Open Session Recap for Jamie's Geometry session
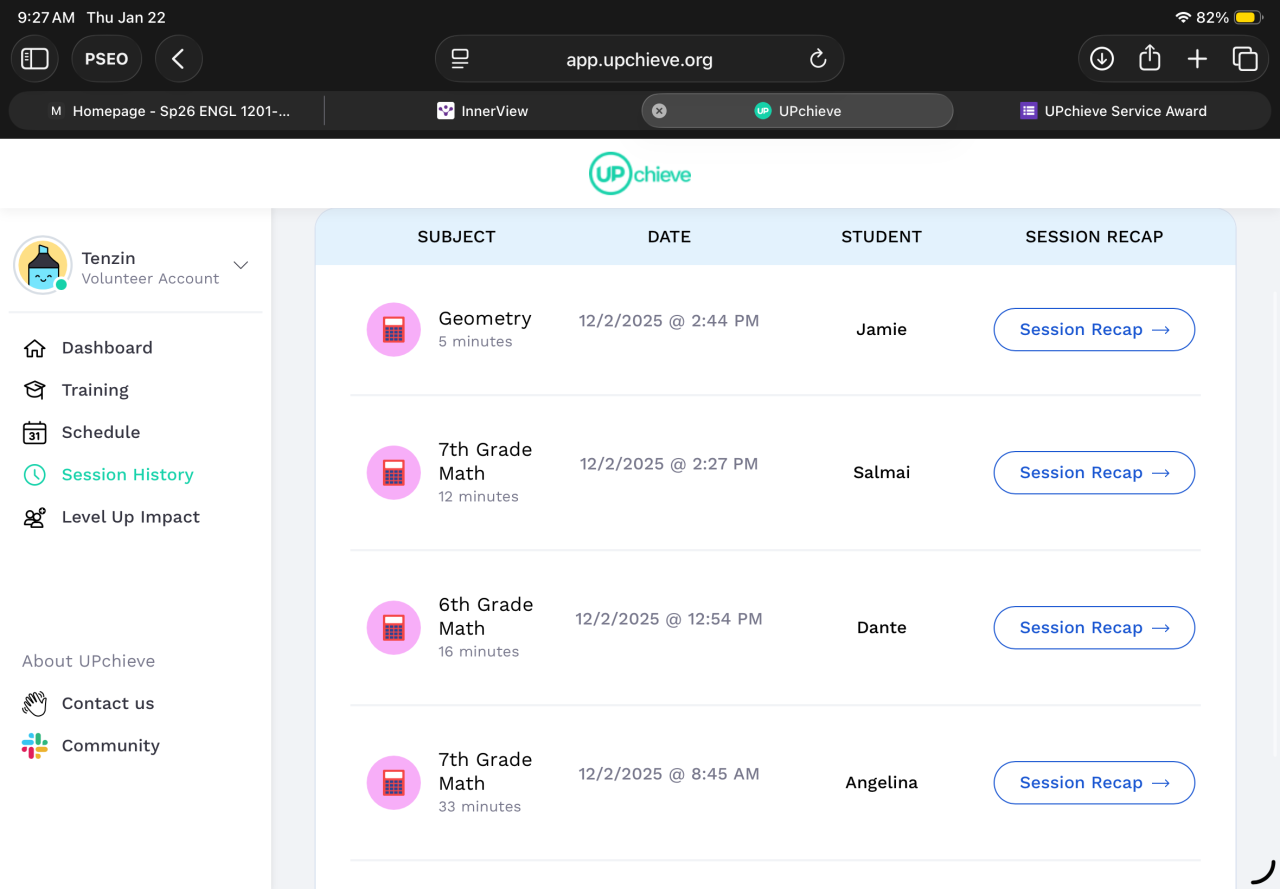Screen dimensions: 1280x889 pyautogui.click(x=1094, y=330)
